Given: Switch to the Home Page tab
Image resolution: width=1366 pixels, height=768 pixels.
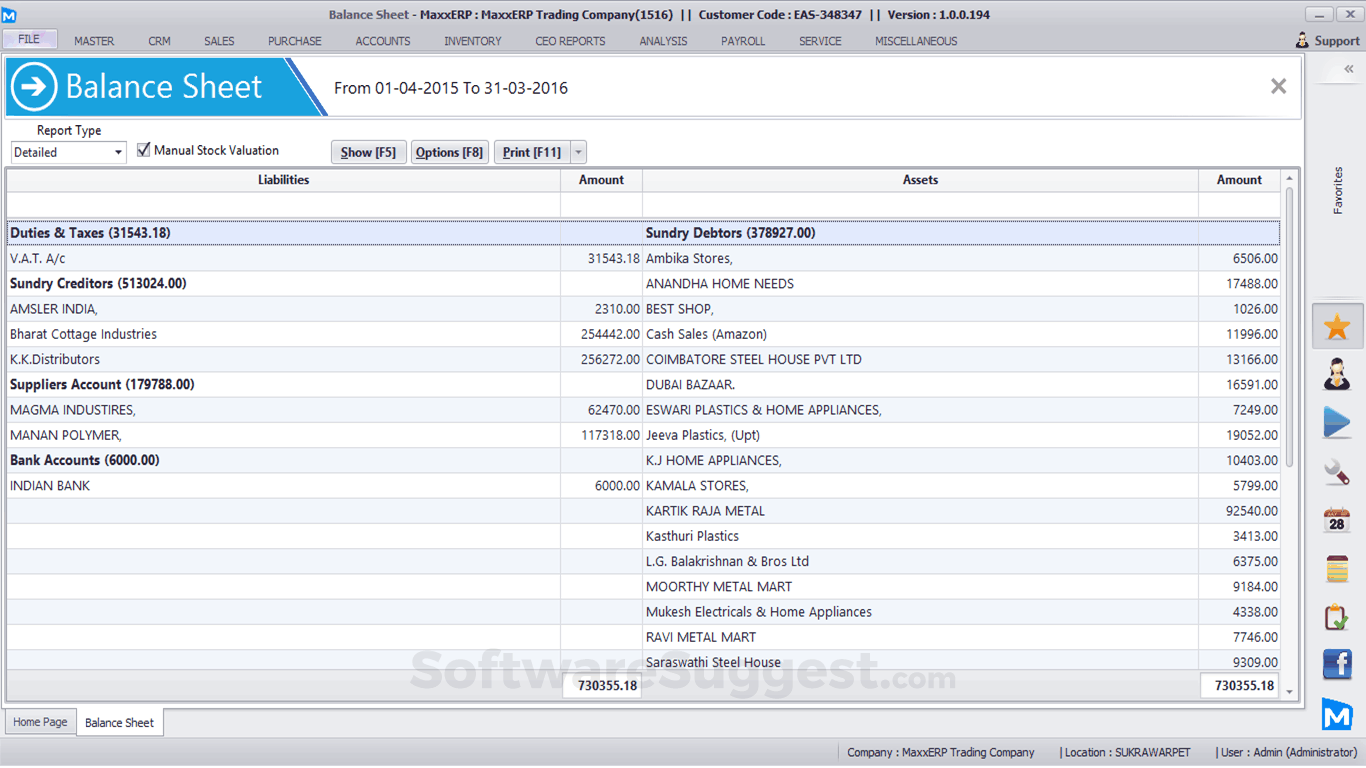Looking at the screenshot, I should coord(41,722).
